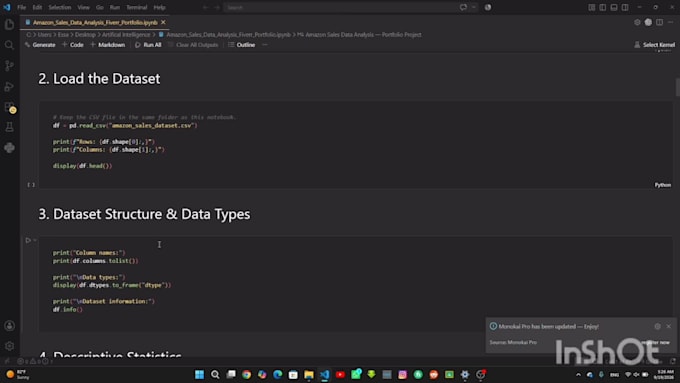Expand run options arrow beside cell play button
The image size is (680, 383).
[x=35, y=240]
